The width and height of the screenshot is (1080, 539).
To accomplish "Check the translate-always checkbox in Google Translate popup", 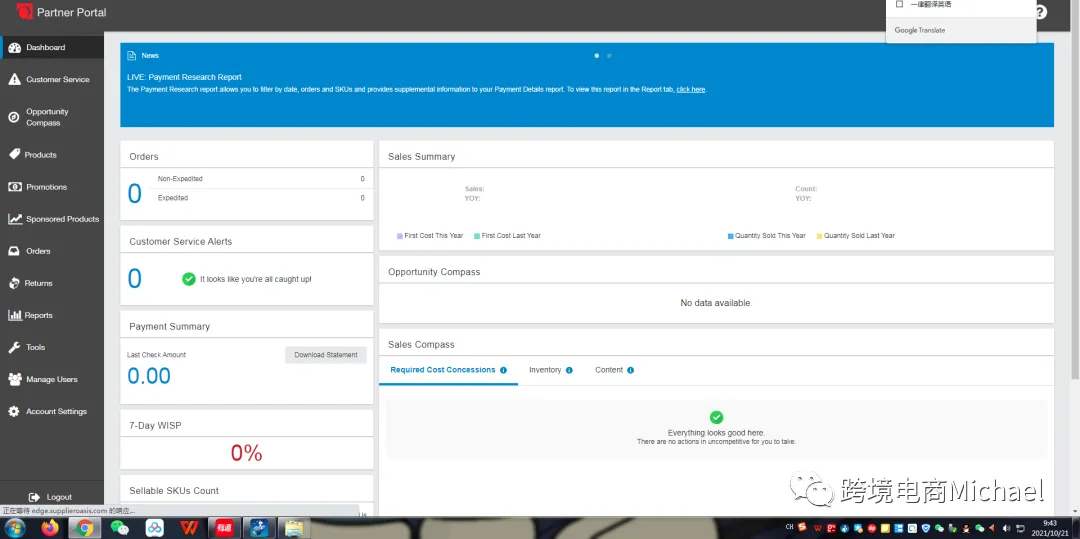I will (899, 4).
